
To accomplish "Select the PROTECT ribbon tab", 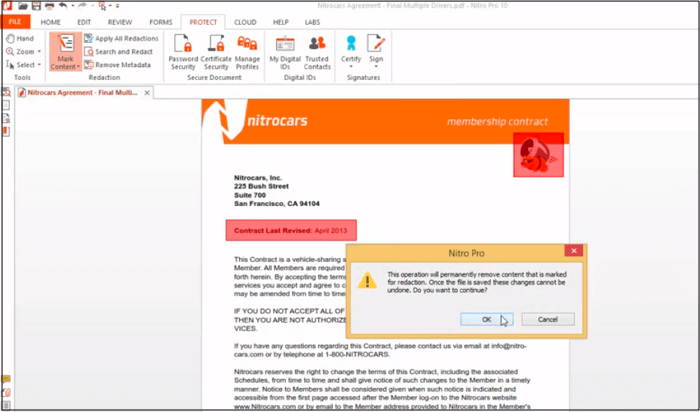I will 203,22.
